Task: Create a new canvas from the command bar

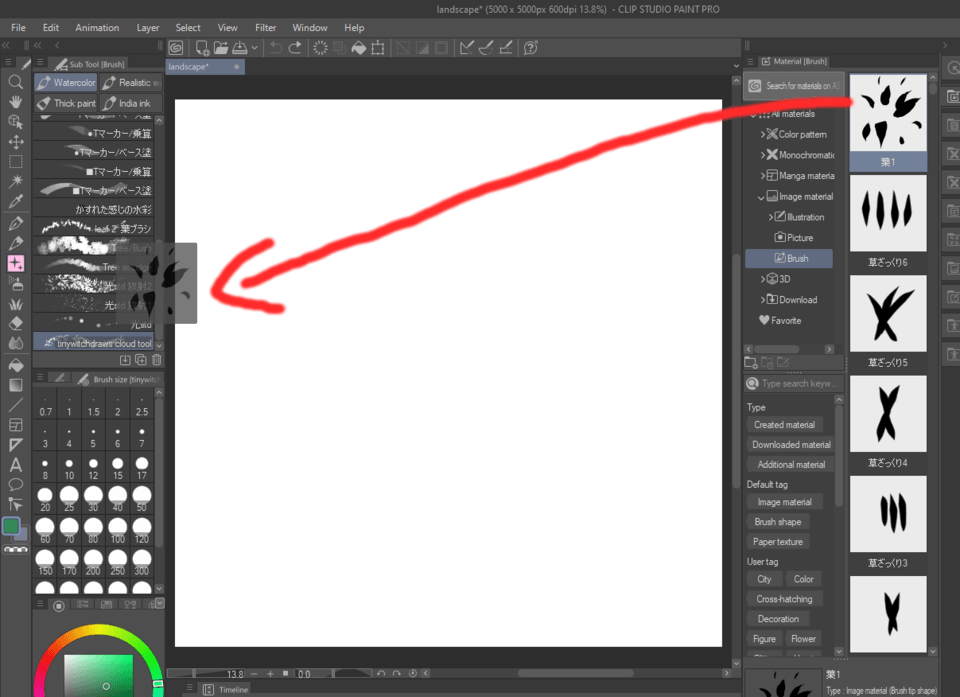Action: tap(202, 48)
